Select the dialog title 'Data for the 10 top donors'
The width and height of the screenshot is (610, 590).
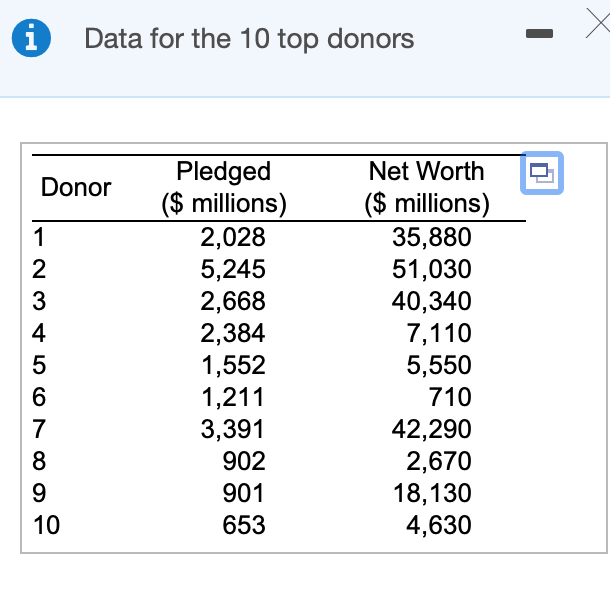(x=249, y=39)
